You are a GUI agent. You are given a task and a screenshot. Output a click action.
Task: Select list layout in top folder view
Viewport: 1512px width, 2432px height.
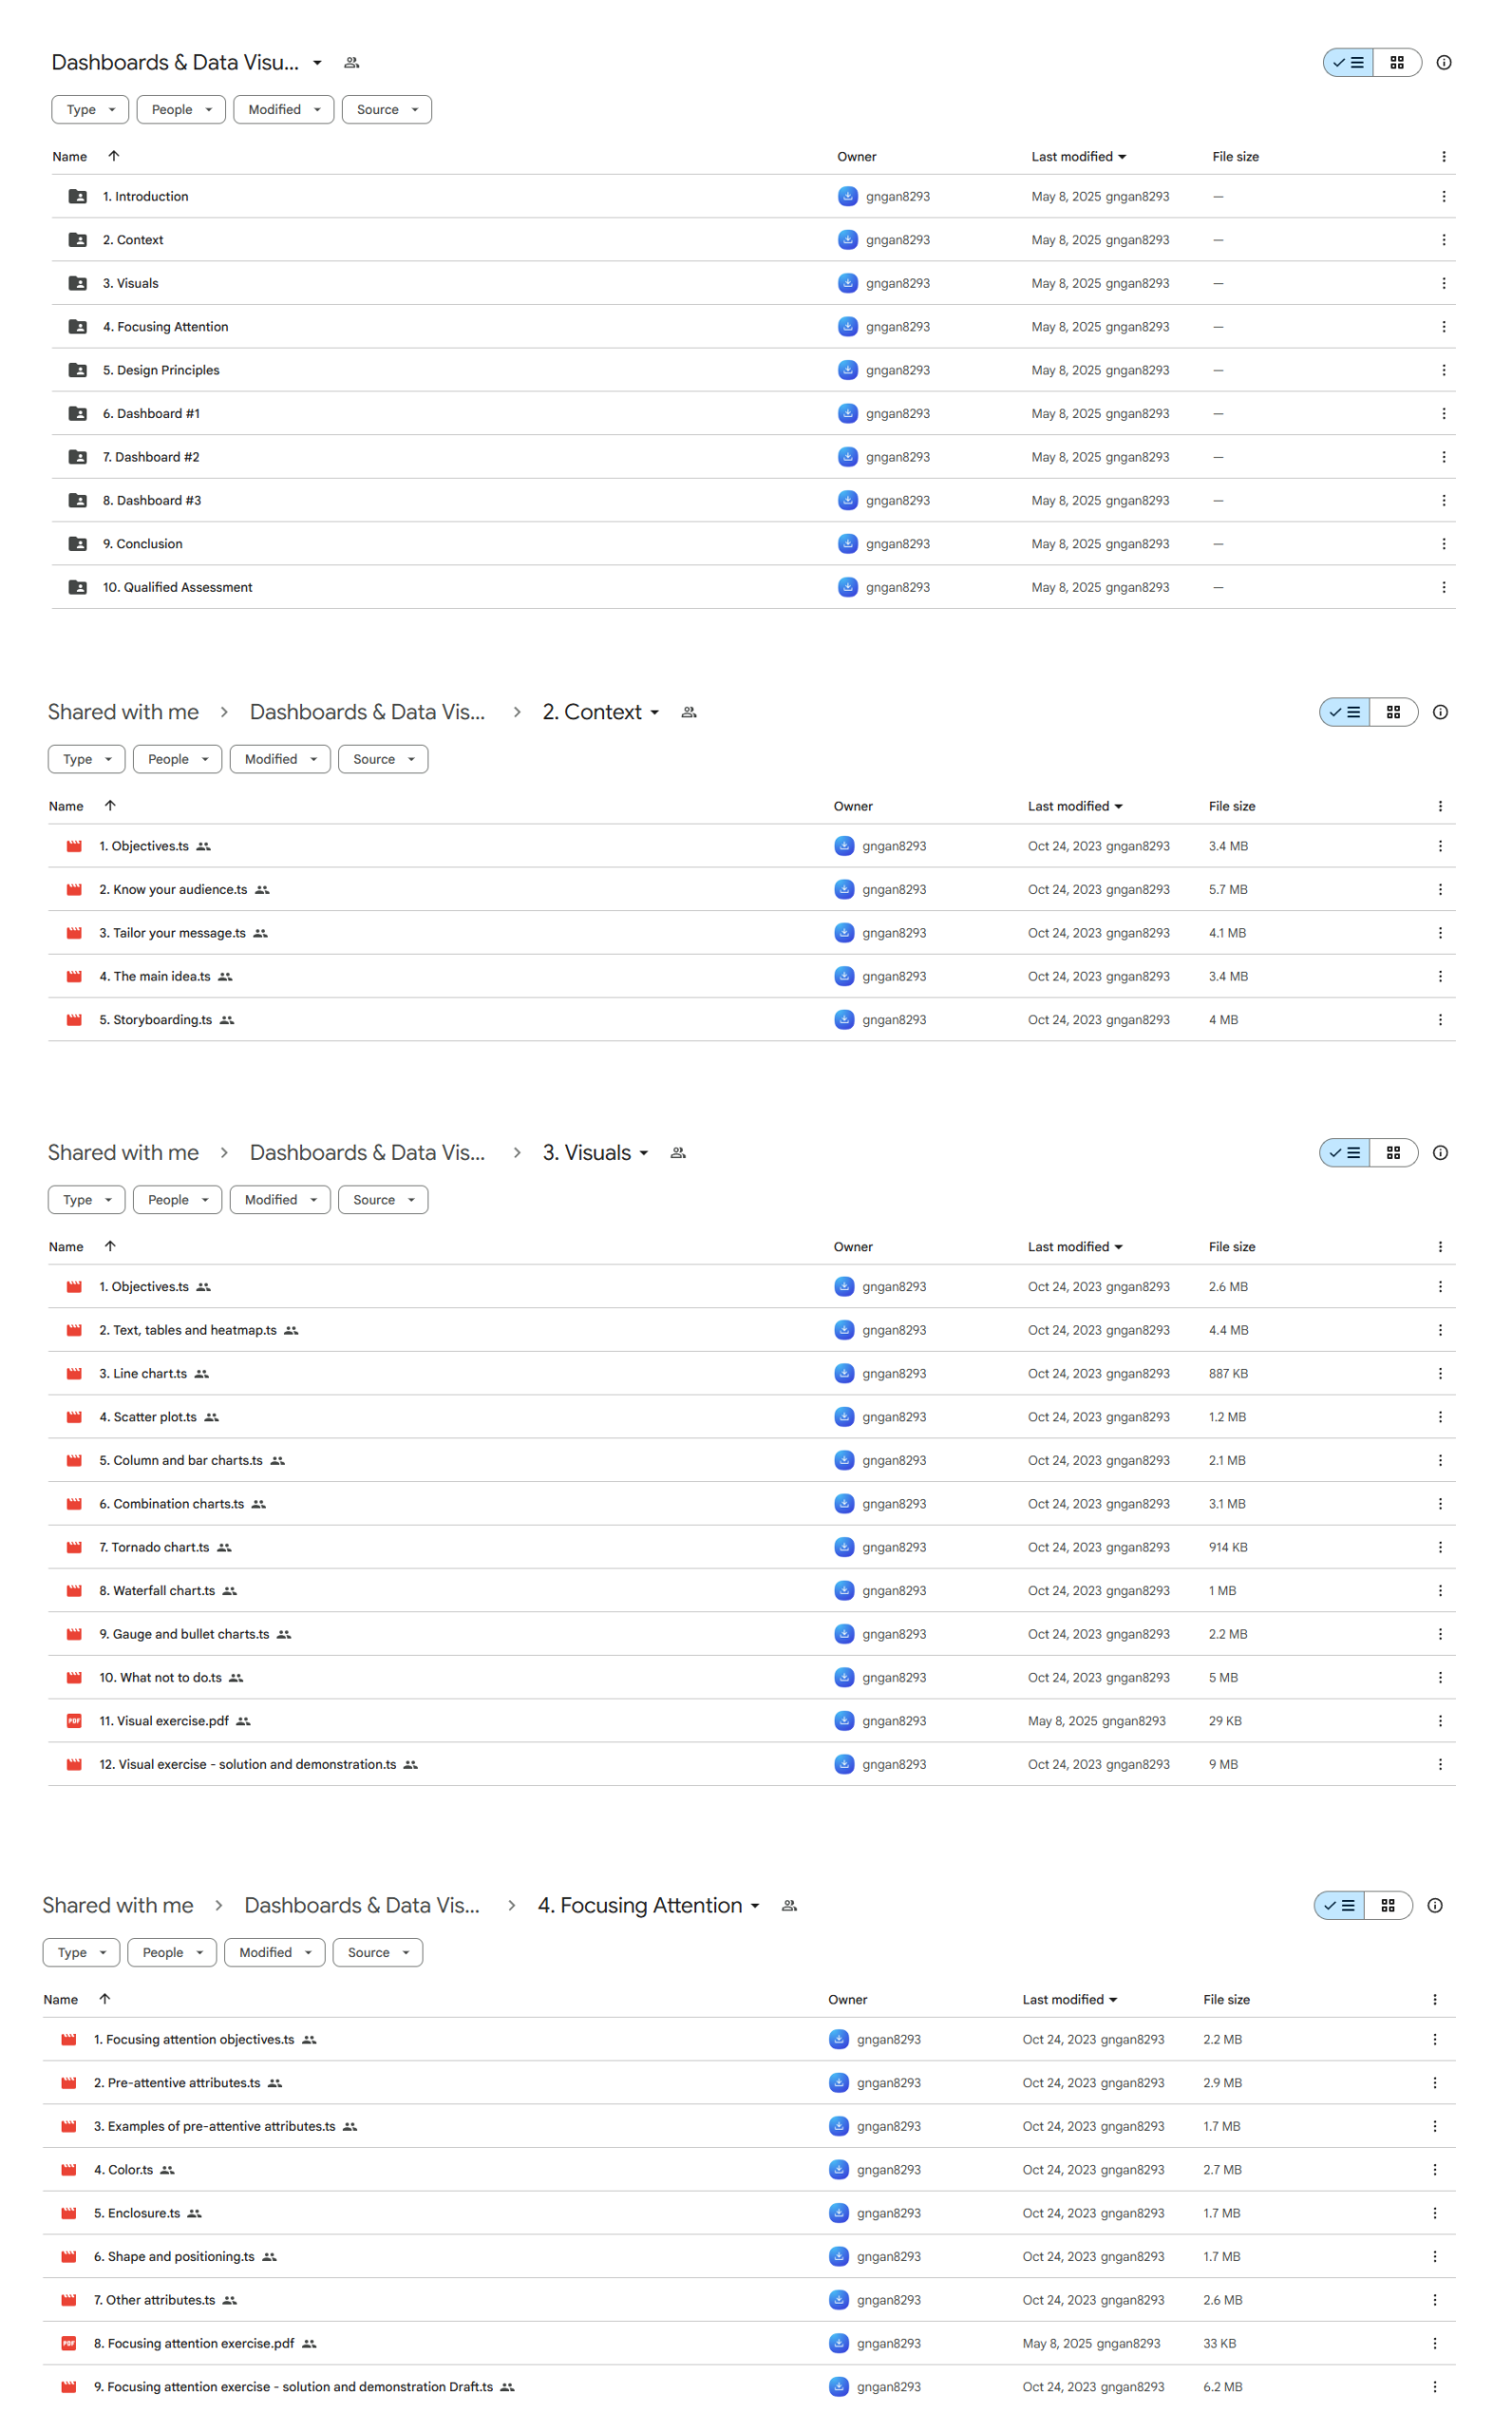[x=1348, y=62]
